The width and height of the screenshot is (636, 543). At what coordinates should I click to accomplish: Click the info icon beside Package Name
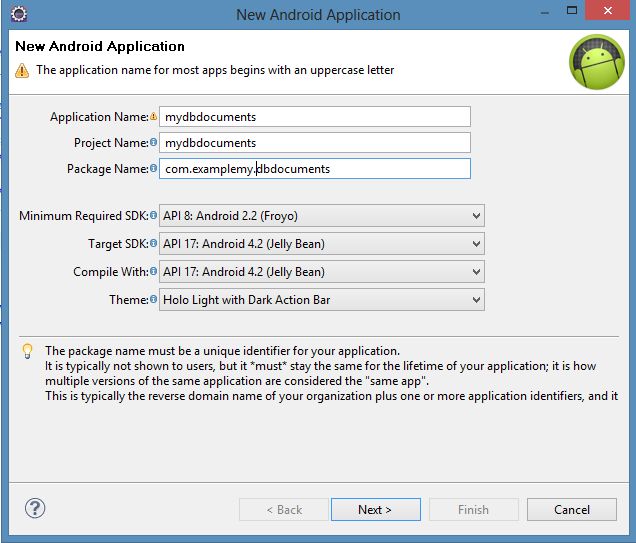tap(153, 168)
